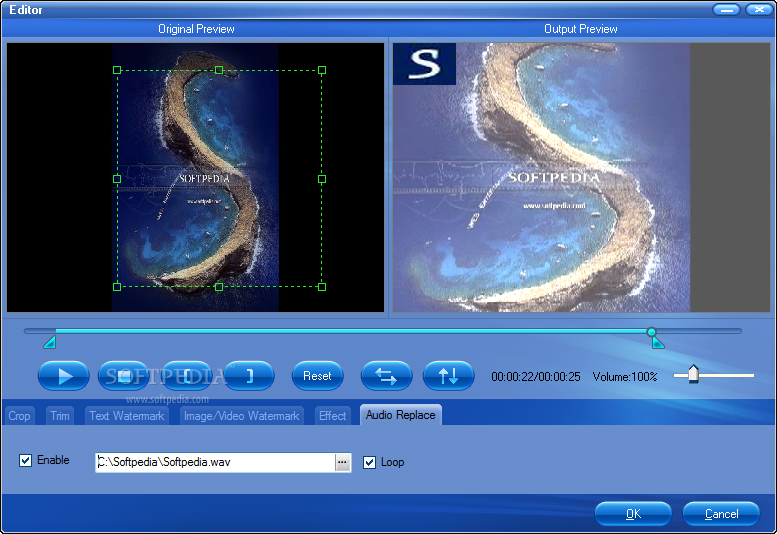Click top-left crop handle
777x534 pixels.
pyautogui.click(x=117, y=70)
